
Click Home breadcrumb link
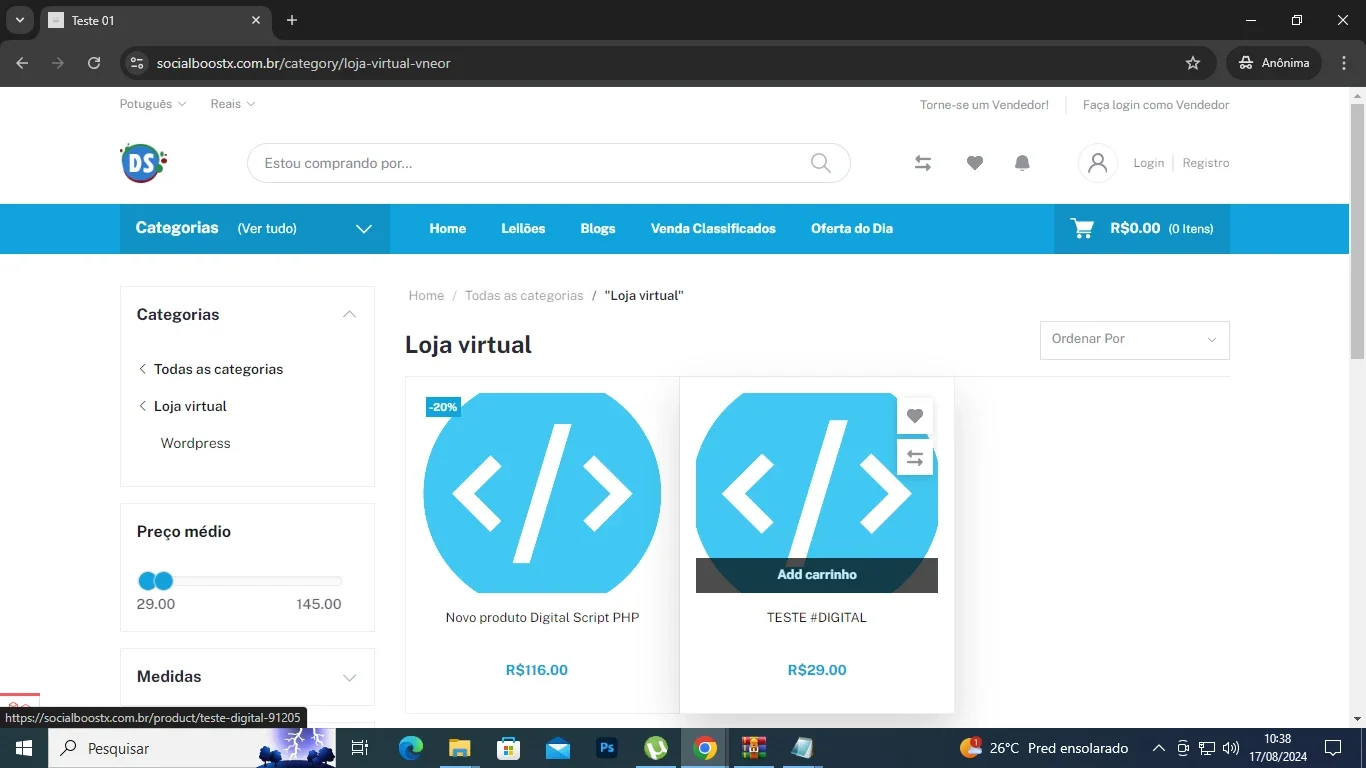[426, 295]
